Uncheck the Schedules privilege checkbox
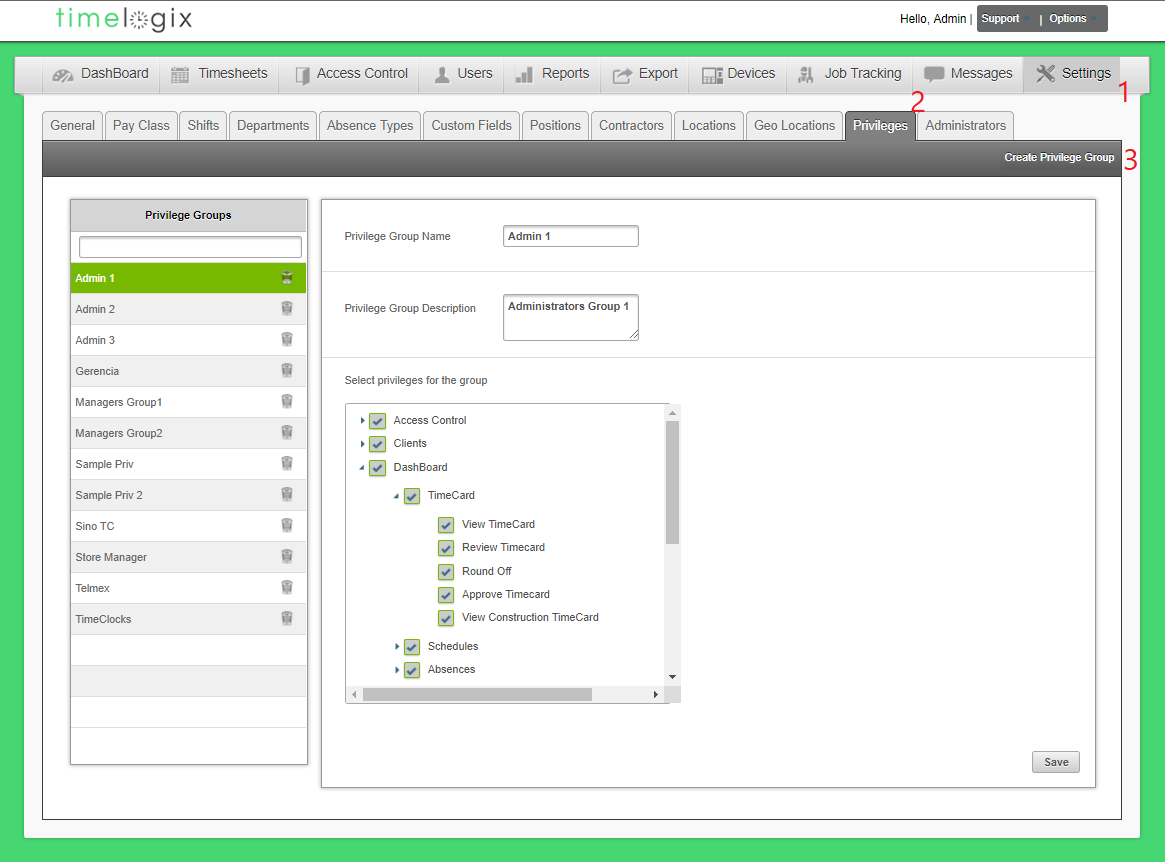The image size is (1169, 864). [x=412, y=647]
